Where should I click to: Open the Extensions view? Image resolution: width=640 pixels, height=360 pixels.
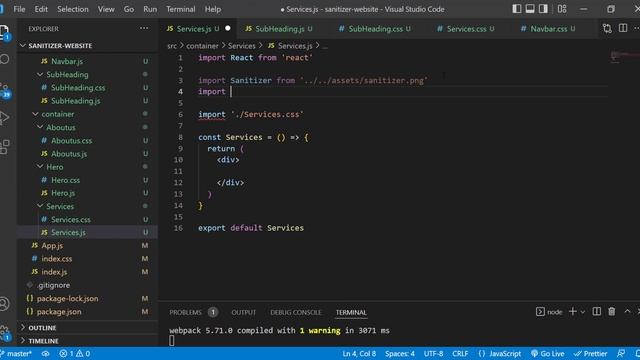pyautogui.click(x=4, y=147)
